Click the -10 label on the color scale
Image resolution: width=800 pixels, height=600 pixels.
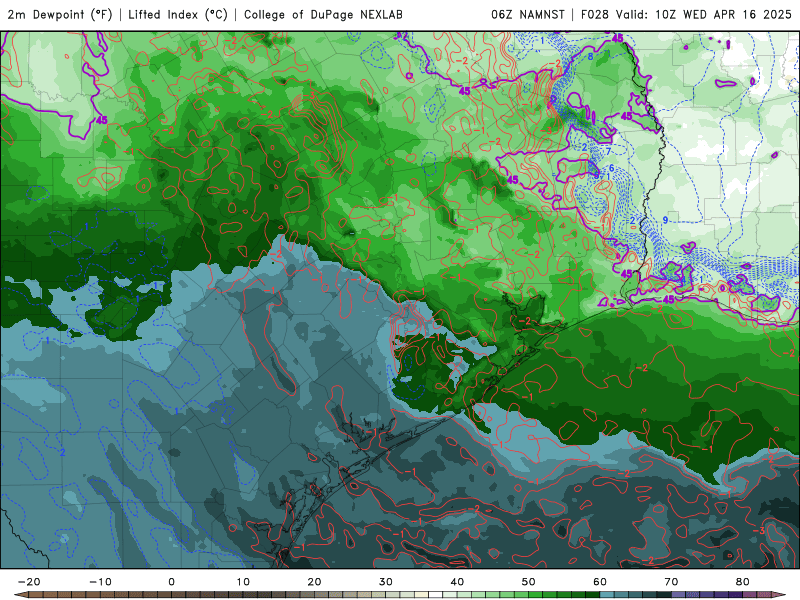pos(101,582)
